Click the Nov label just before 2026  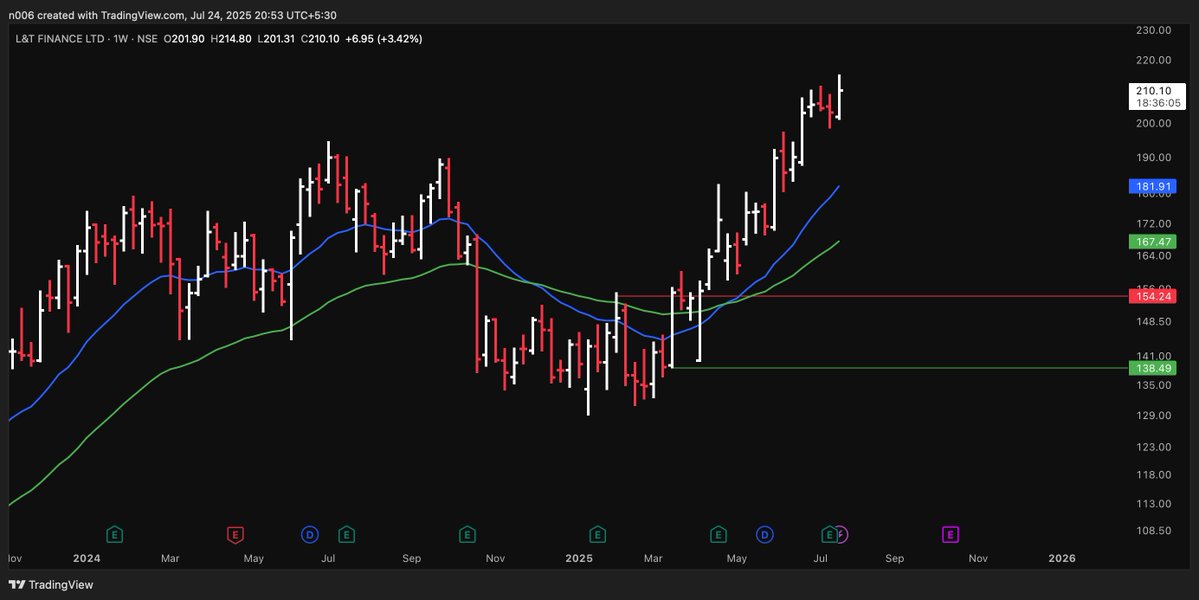977,559
